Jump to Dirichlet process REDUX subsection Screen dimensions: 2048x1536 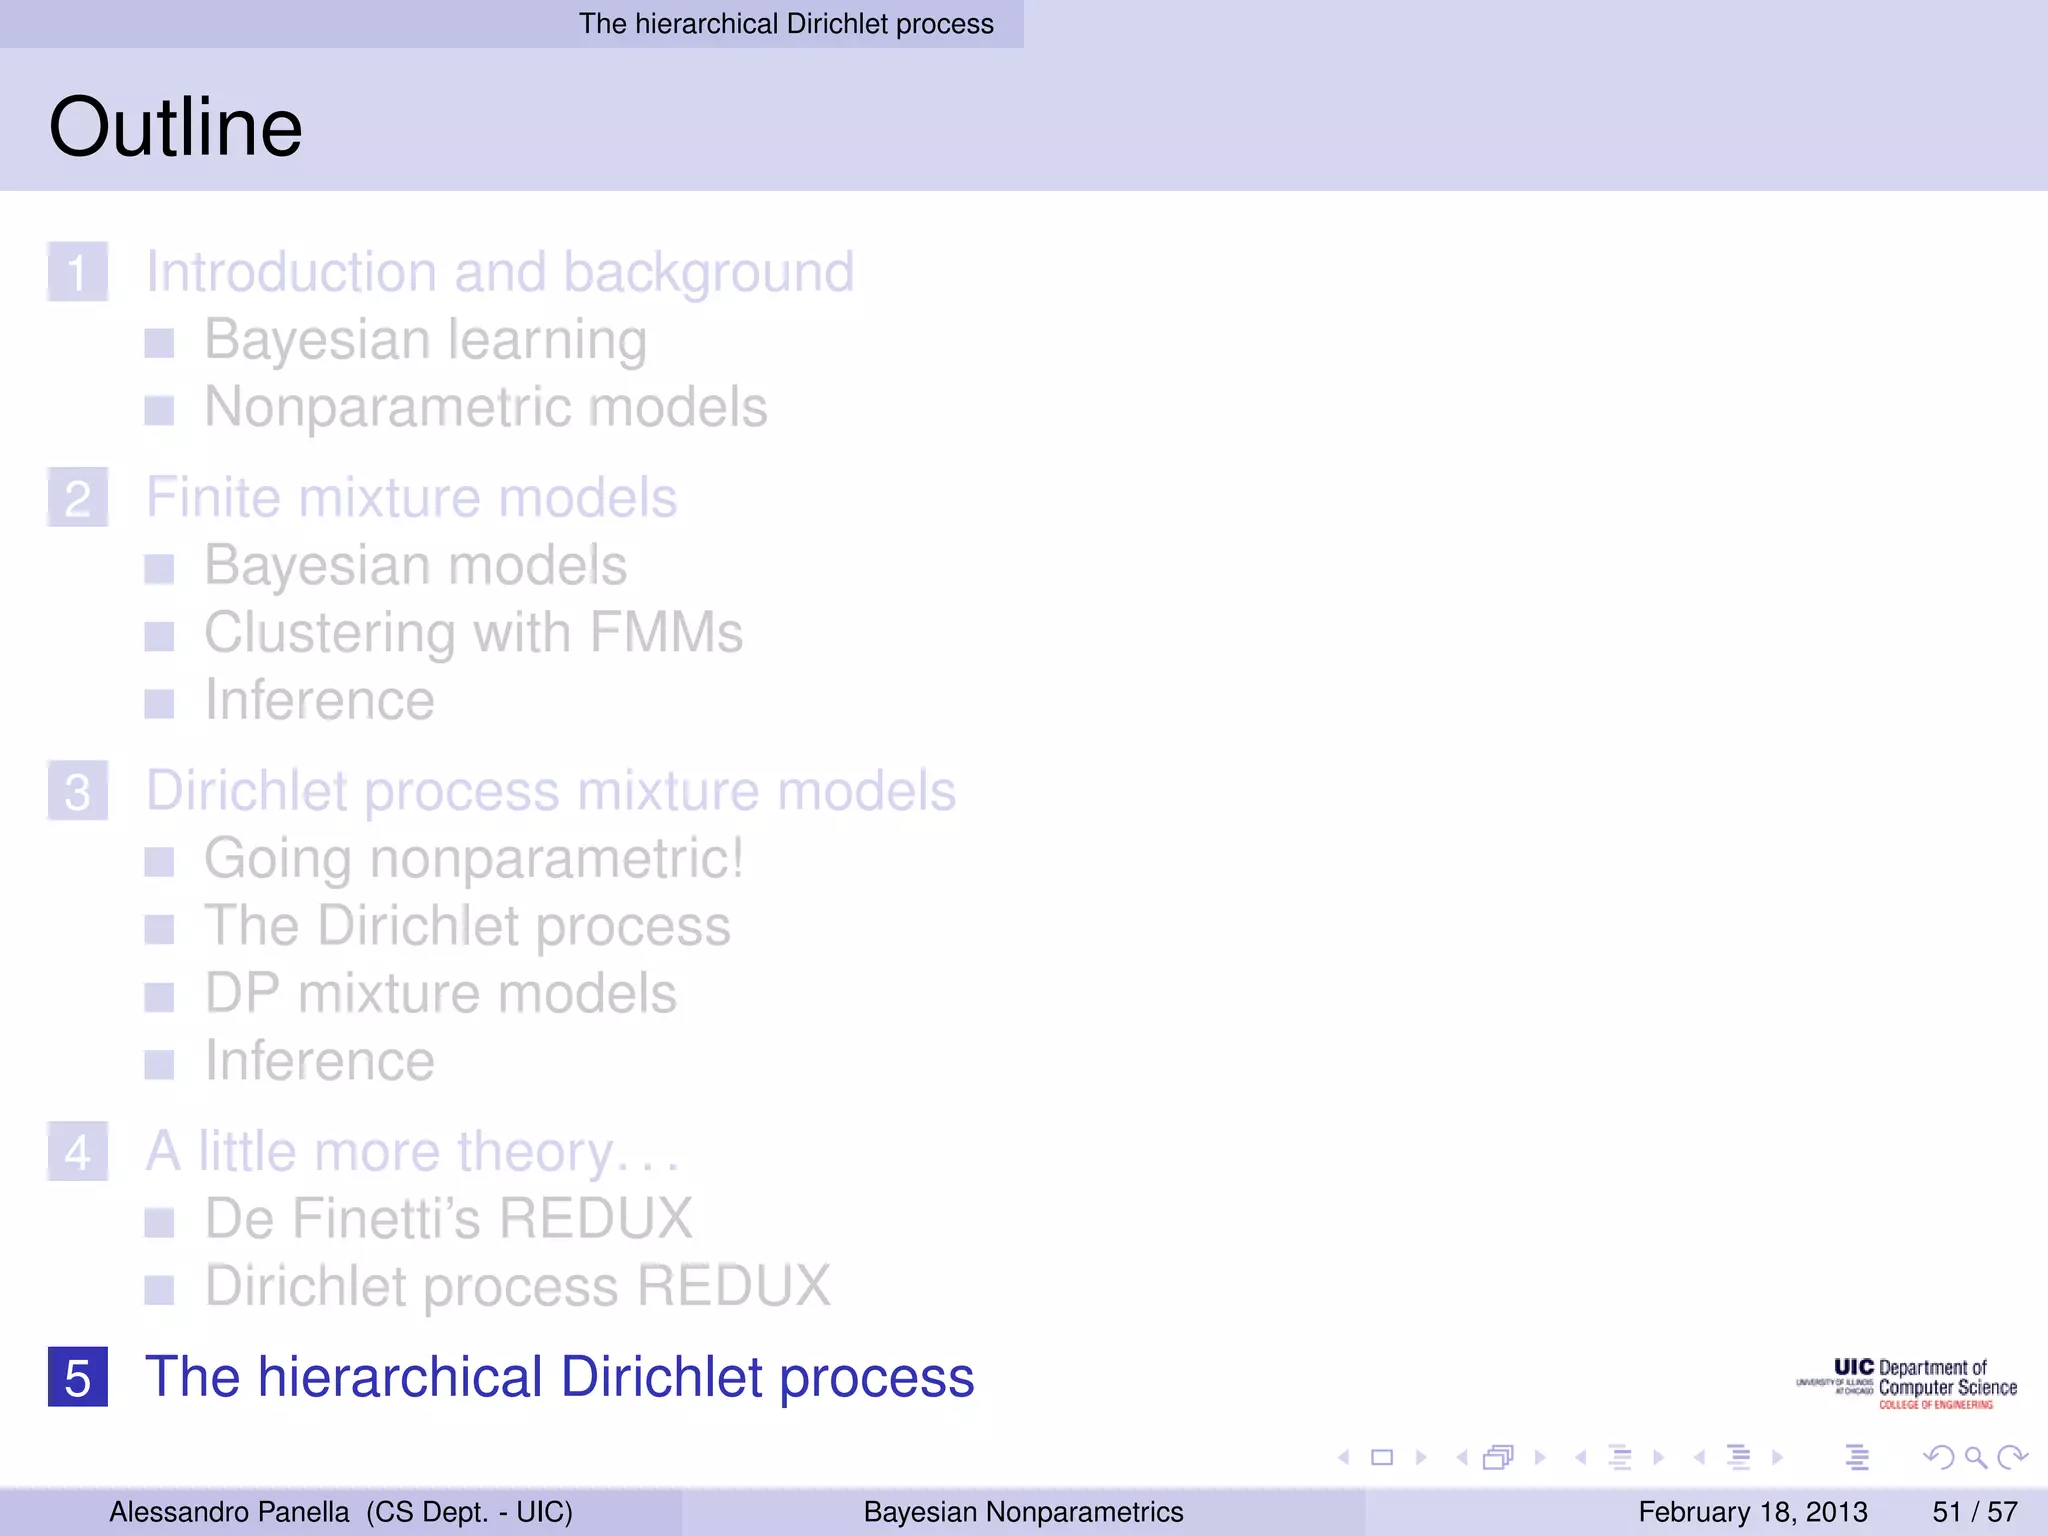pyautogui.click(x=518, y=1285)
